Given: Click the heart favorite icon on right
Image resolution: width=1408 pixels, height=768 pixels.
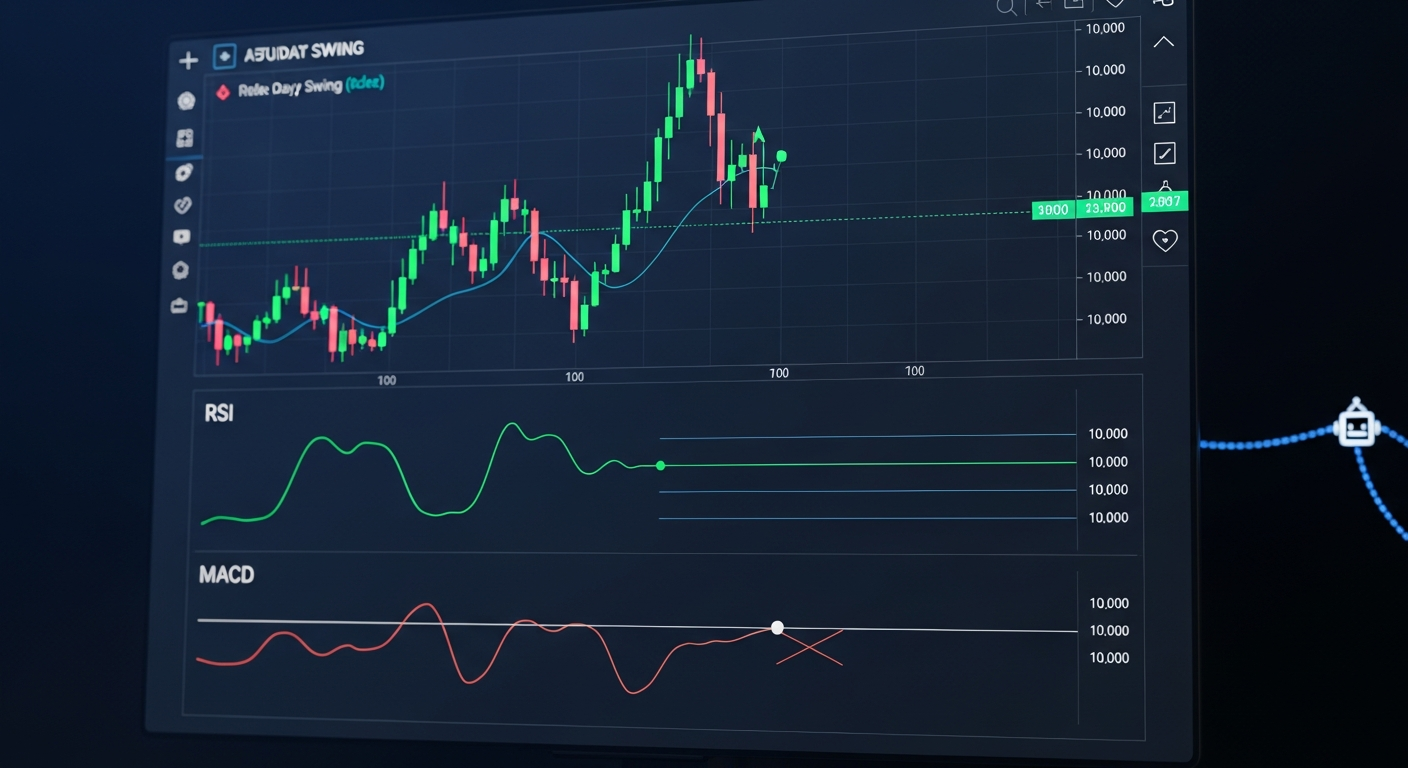Looking at the screenshot, I should (x=1165, y=240).
